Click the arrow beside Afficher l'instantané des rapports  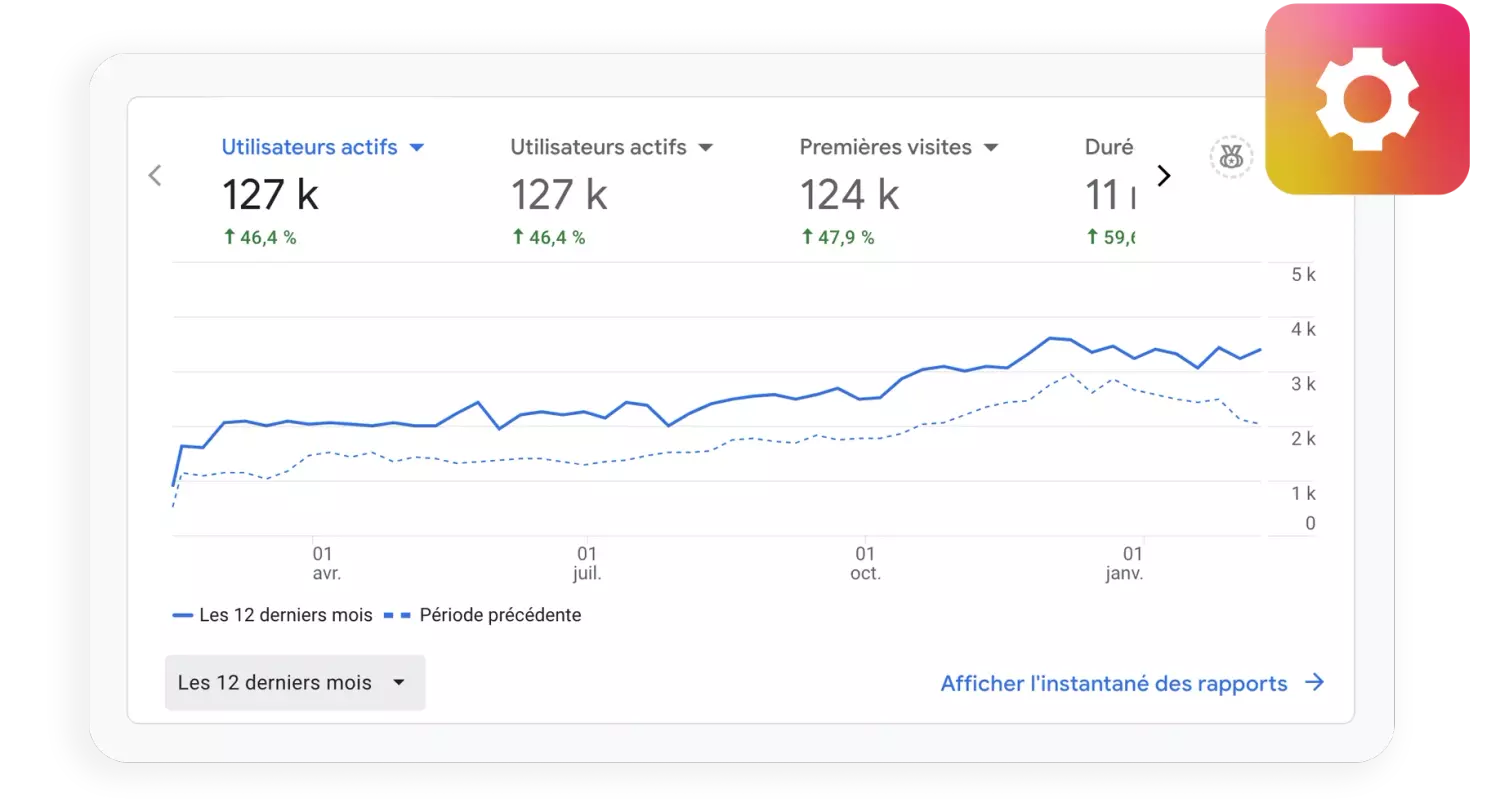(1315, 683)
